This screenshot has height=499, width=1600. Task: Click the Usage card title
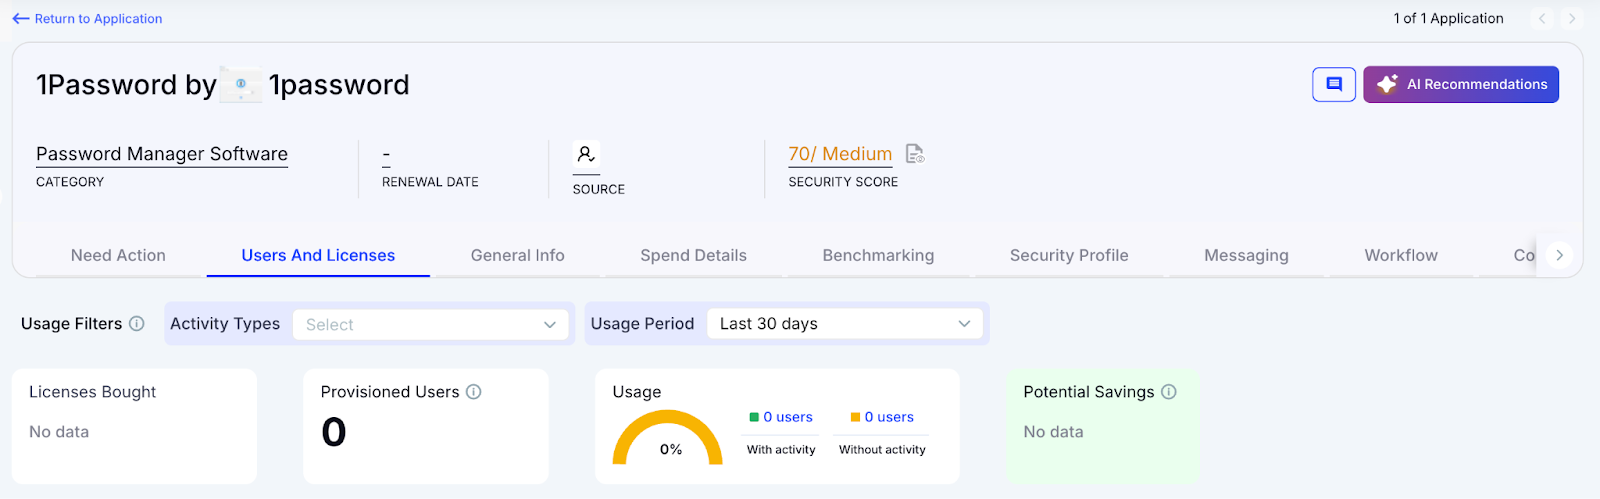coord(637,392)
